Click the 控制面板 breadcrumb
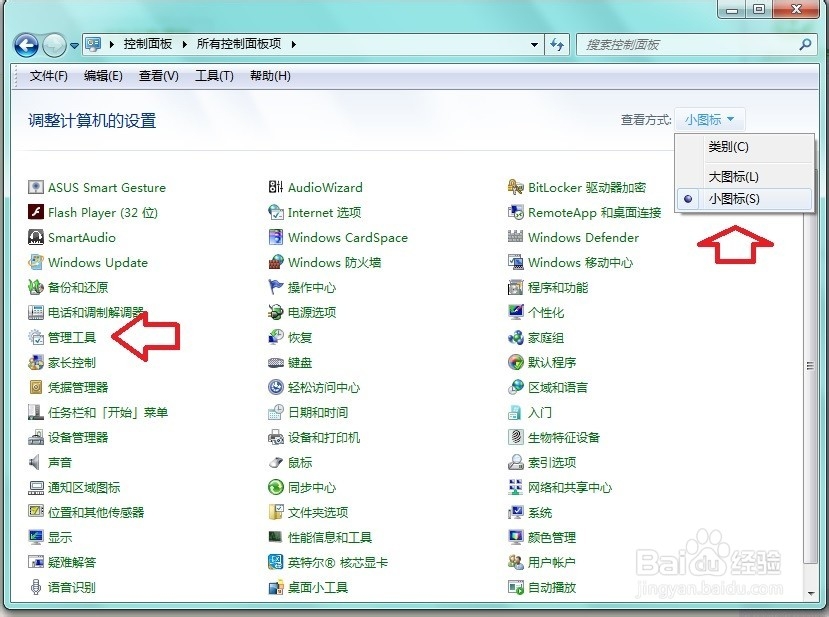 tap(148, 44)
